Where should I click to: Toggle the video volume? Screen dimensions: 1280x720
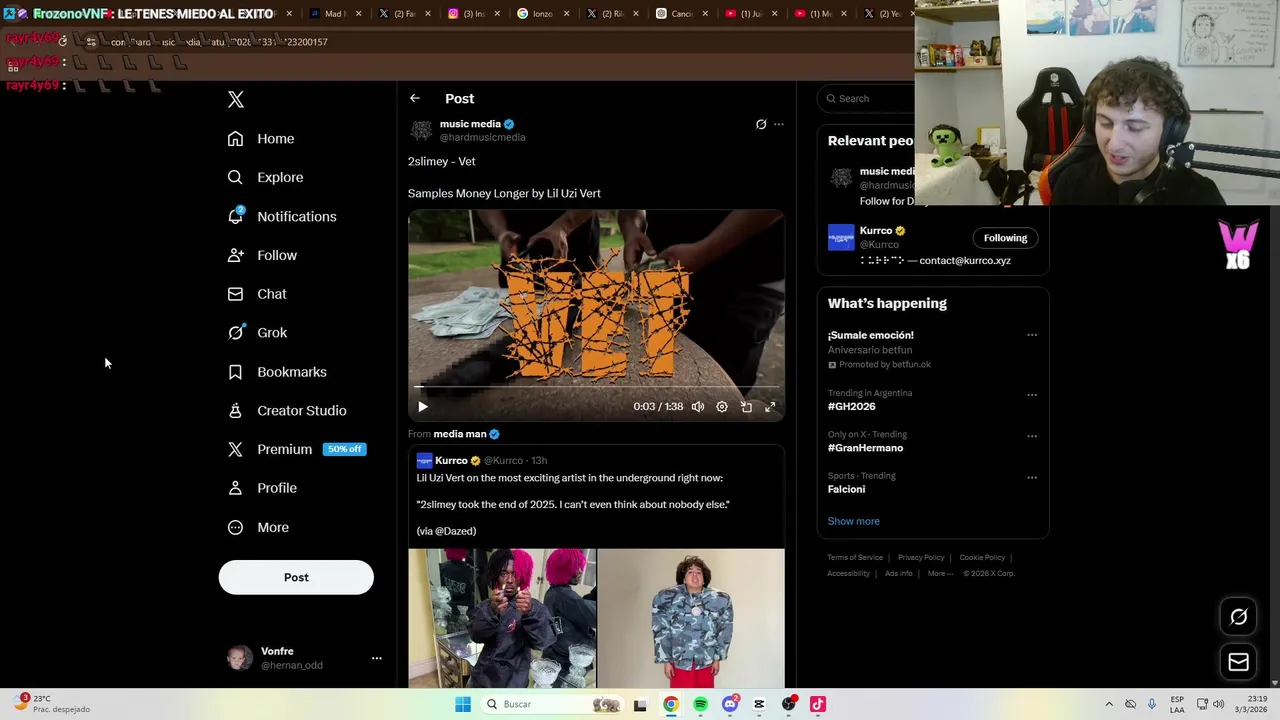[698, 407]
